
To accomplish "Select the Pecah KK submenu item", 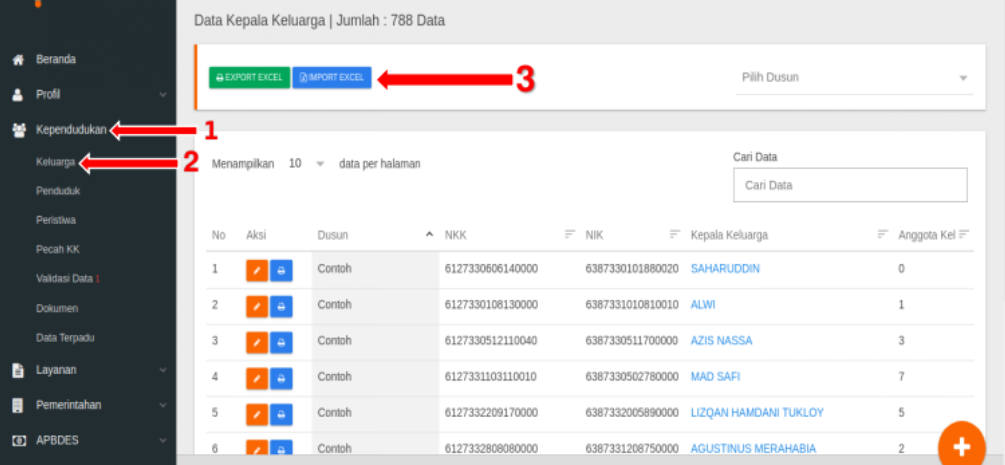I will (x=58, y=249).
